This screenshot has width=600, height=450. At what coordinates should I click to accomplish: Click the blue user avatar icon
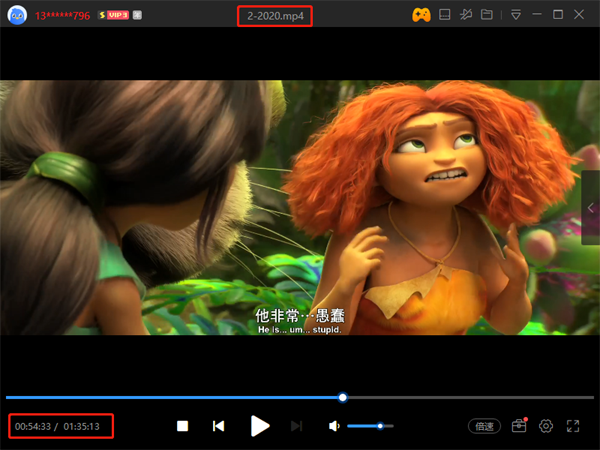point(15,15)
